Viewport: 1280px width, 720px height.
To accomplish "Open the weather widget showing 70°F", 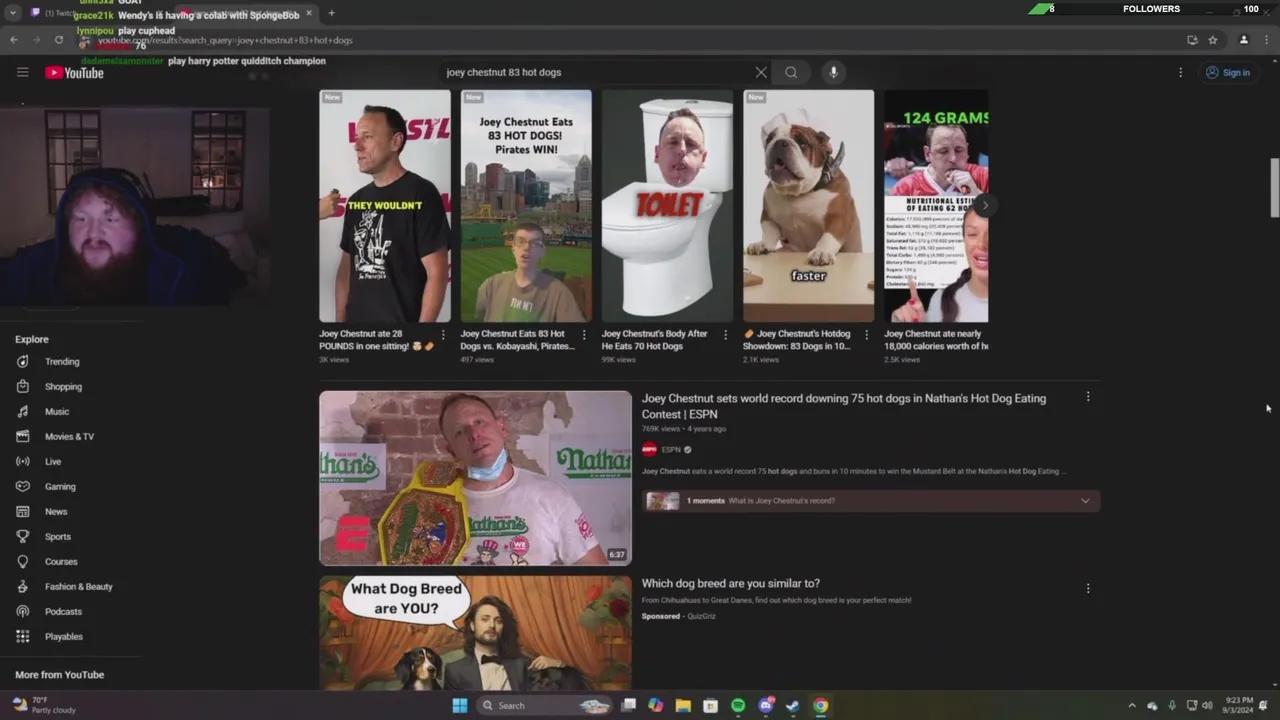I will pos(44,705).
